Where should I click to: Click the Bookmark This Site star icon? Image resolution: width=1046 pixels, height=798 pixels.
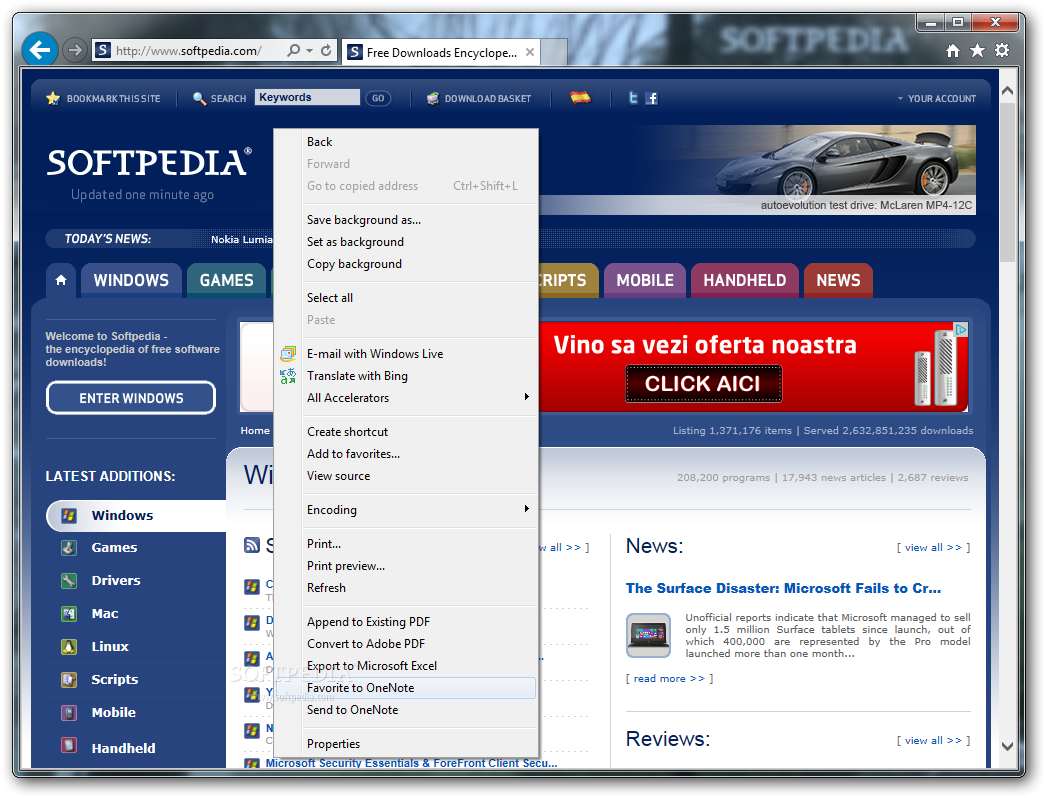click(53, 99)
